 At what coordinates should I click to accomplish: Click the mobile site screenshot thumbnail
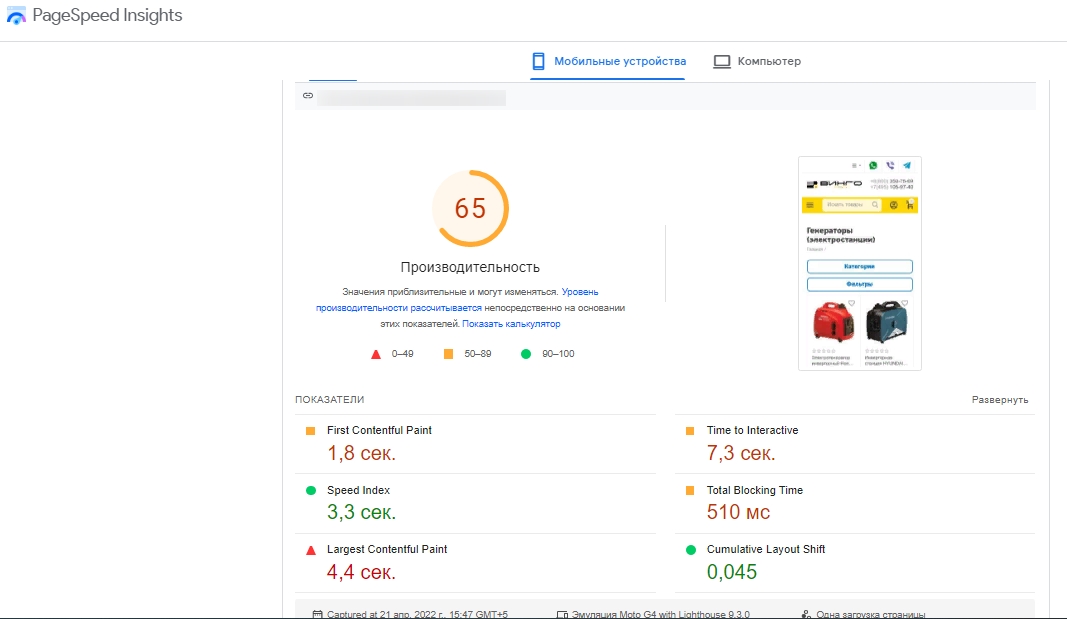(x=859, y=263)
